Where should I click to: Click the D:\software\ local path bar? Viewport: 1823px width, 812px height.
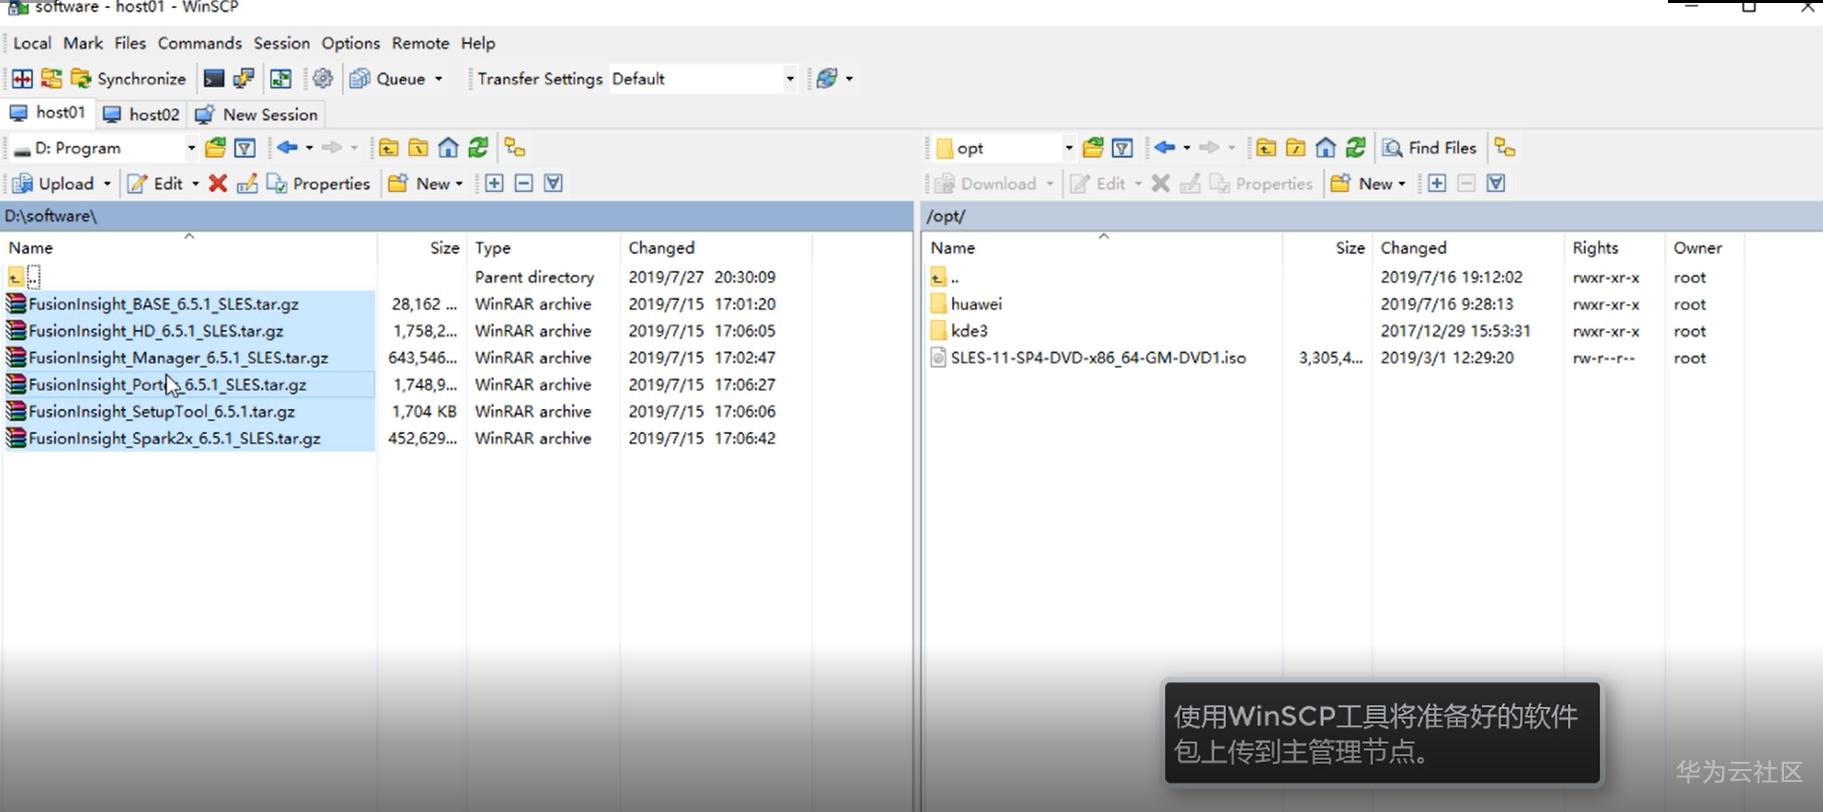tap(456, 215)
